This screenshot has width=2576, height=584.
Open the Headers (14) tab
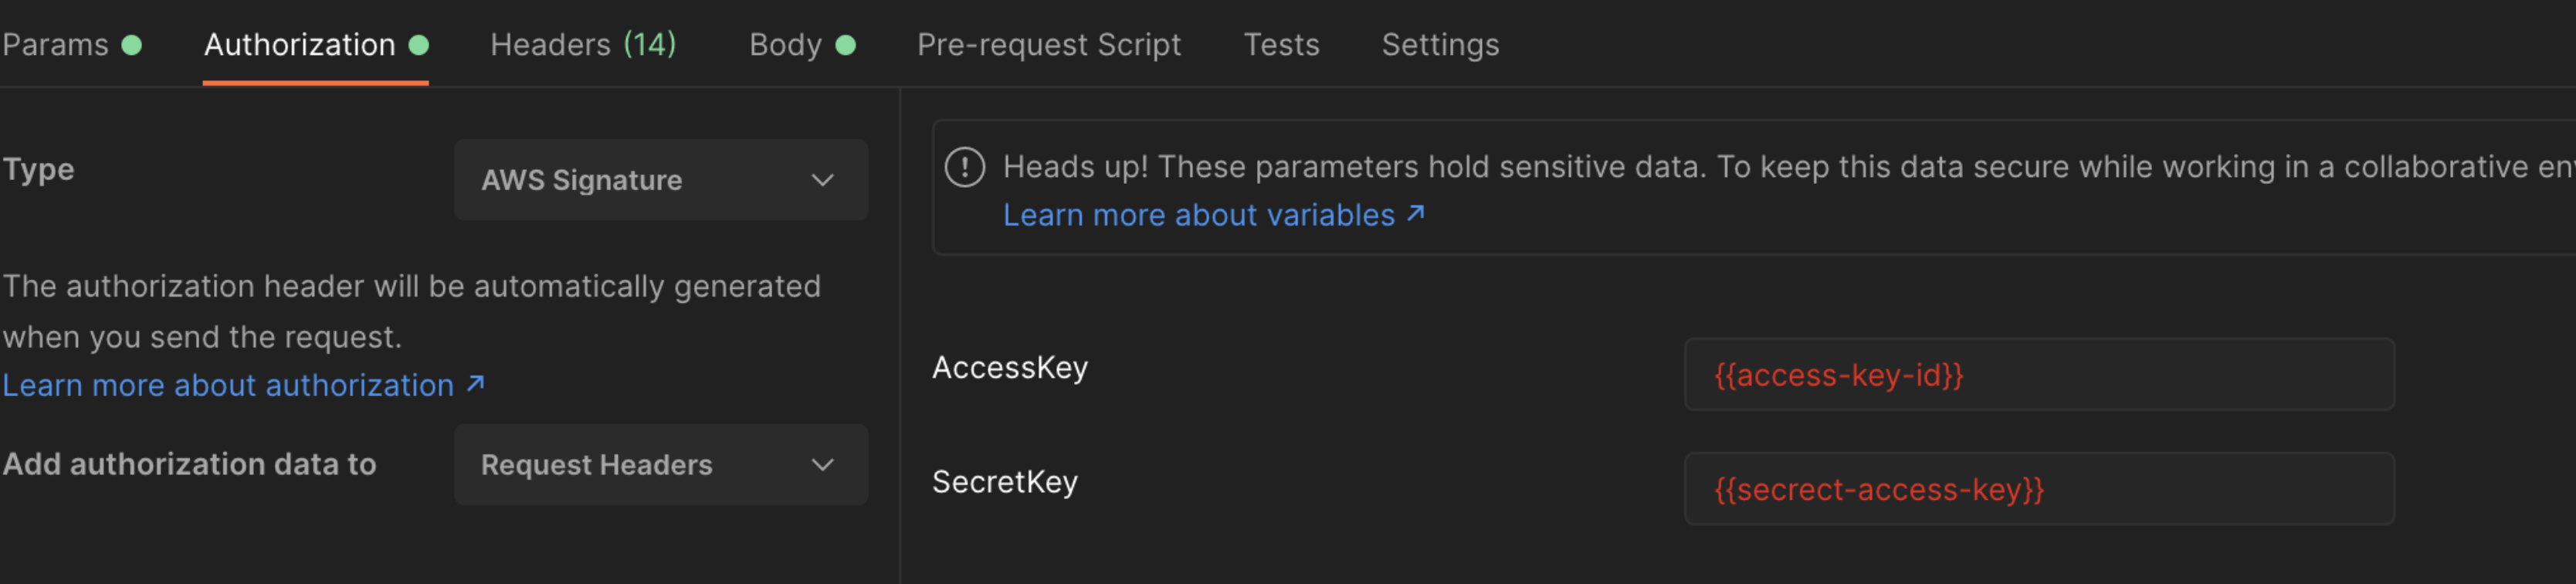(x=583, y=45)
